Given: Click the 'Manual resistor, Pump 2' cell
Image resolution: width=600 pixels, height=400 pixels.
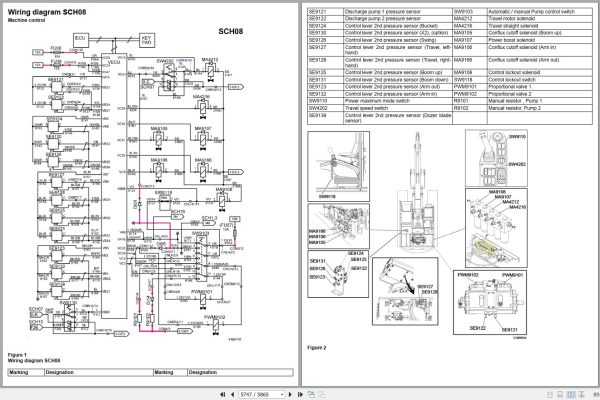Looking at the screenshot, I should (540, 108).
